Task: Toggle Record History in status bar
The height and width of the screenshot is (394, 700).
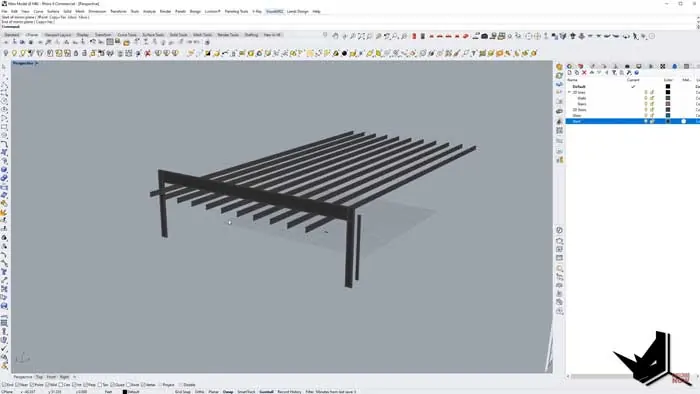Action: pos(289,391)
